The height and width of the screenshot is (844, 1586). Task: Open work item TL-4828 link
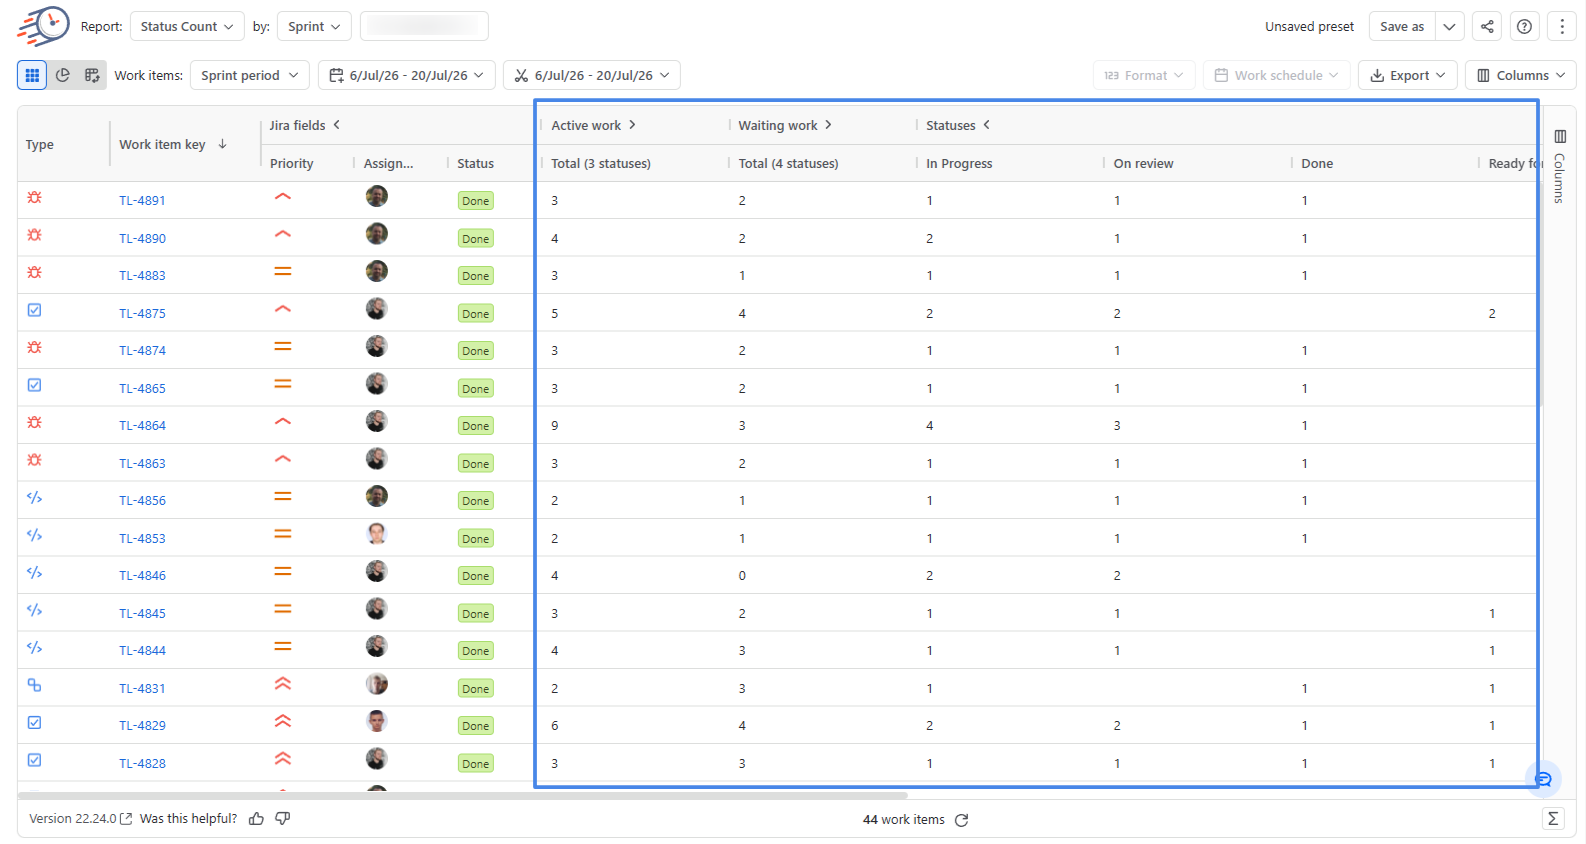tap(142, 764)
